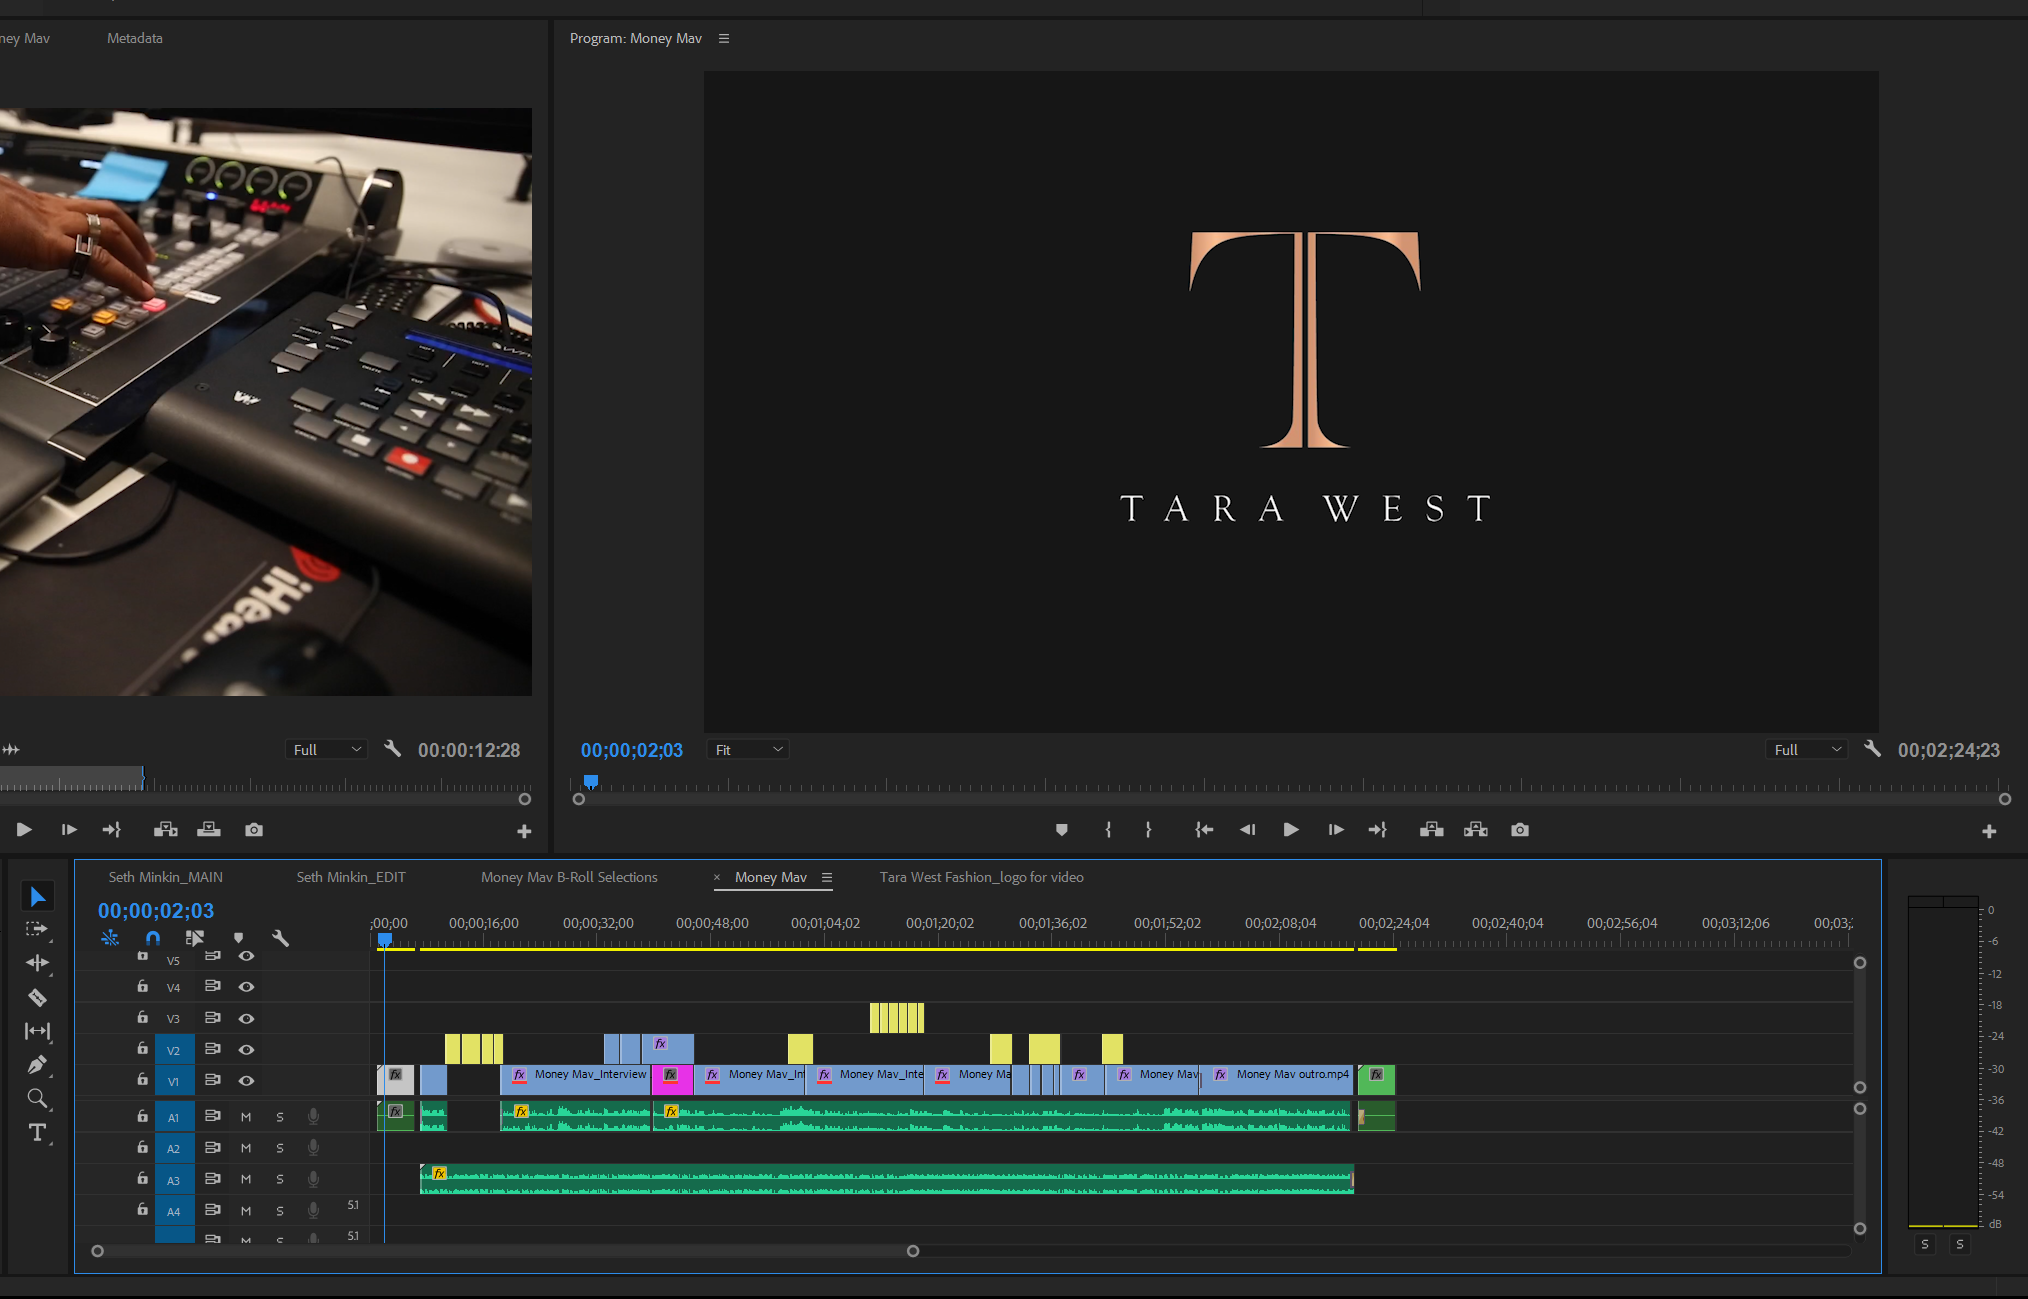Viewport: 2028px width, 1299px height.
Task: Toggle V4 track output eye
Action: pos(246,987)
